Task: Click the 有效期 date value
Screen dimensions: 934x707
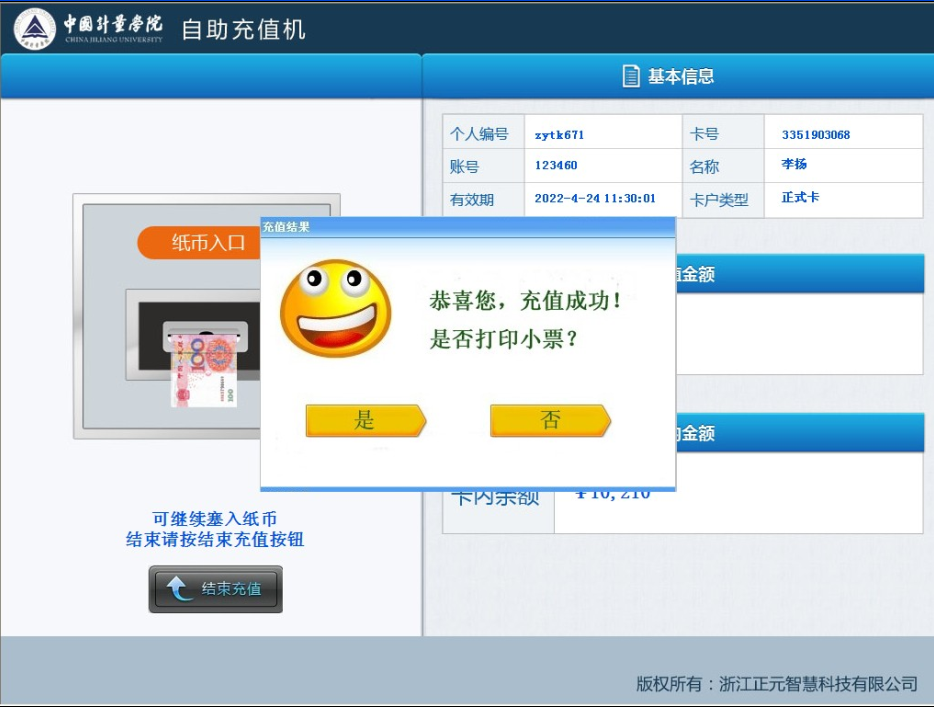Action: pos(595,199)
